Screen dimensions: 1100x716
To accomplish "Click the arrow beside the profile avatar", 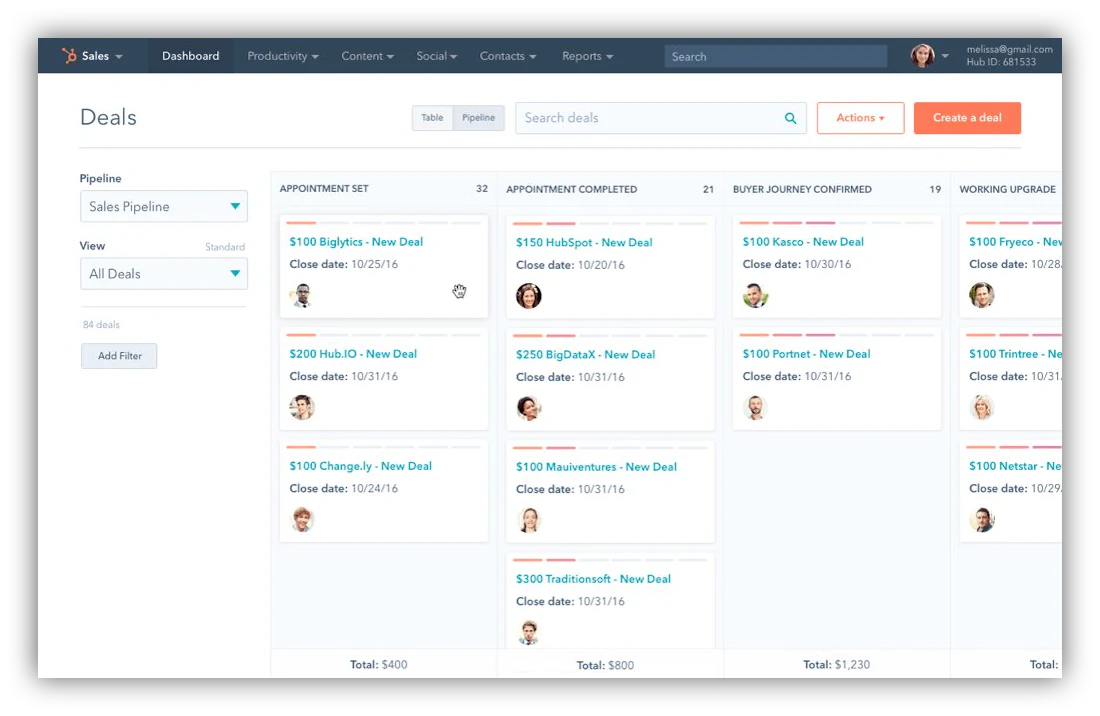I will (x=945, y=56).
